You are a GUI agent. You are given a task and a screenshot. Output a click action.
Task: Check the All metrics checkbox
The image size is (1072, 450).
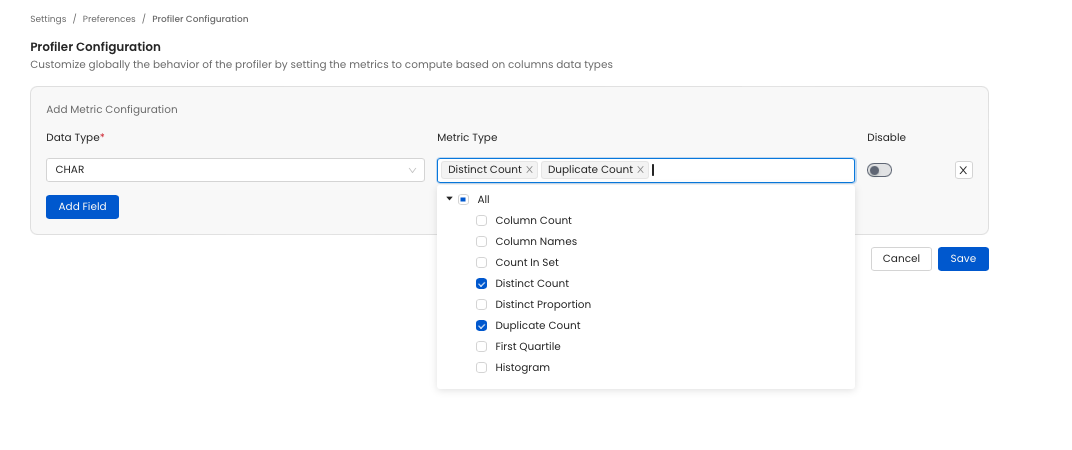coord(464,200)
